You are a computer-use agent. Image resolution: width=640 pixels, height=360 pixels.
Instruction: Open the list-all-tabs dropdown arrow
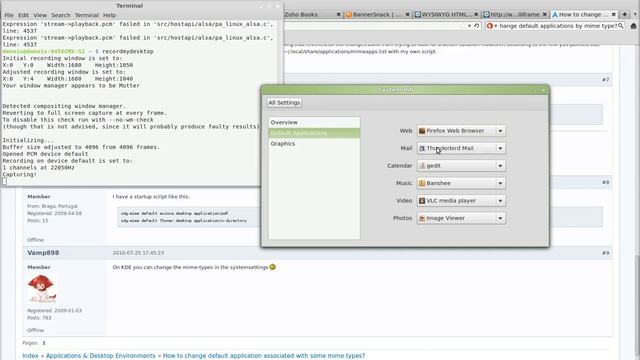(635, 14)
